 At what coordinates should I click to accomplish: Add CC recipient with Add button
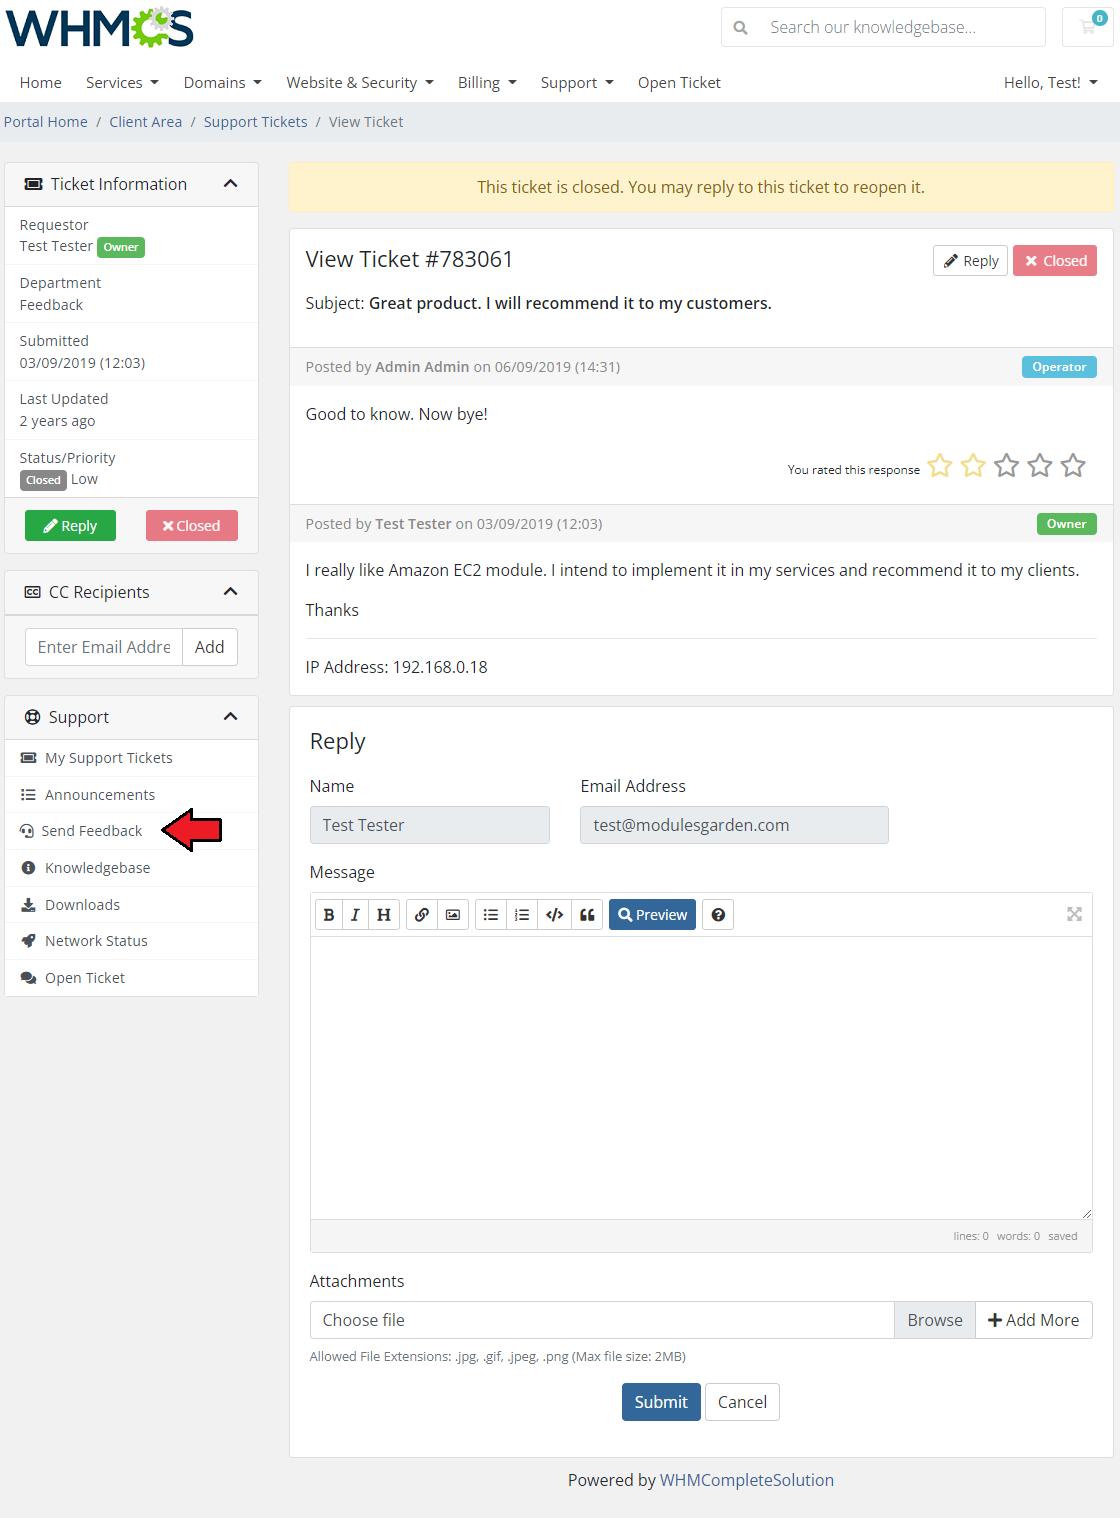coord(209,647)
